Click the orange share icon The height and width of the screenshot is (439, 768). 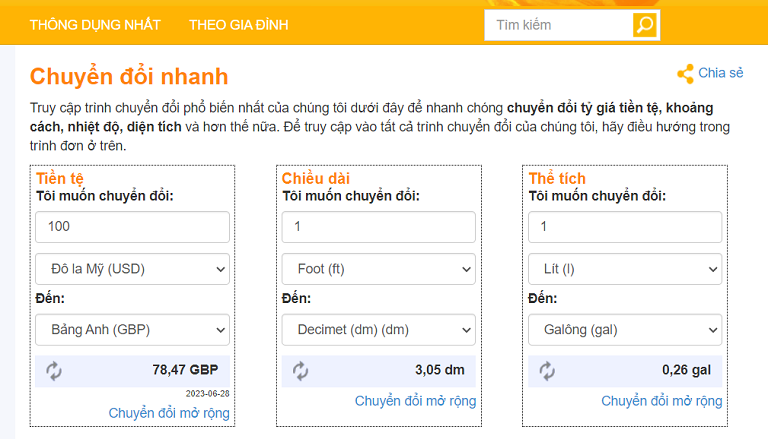click(685, 74)
